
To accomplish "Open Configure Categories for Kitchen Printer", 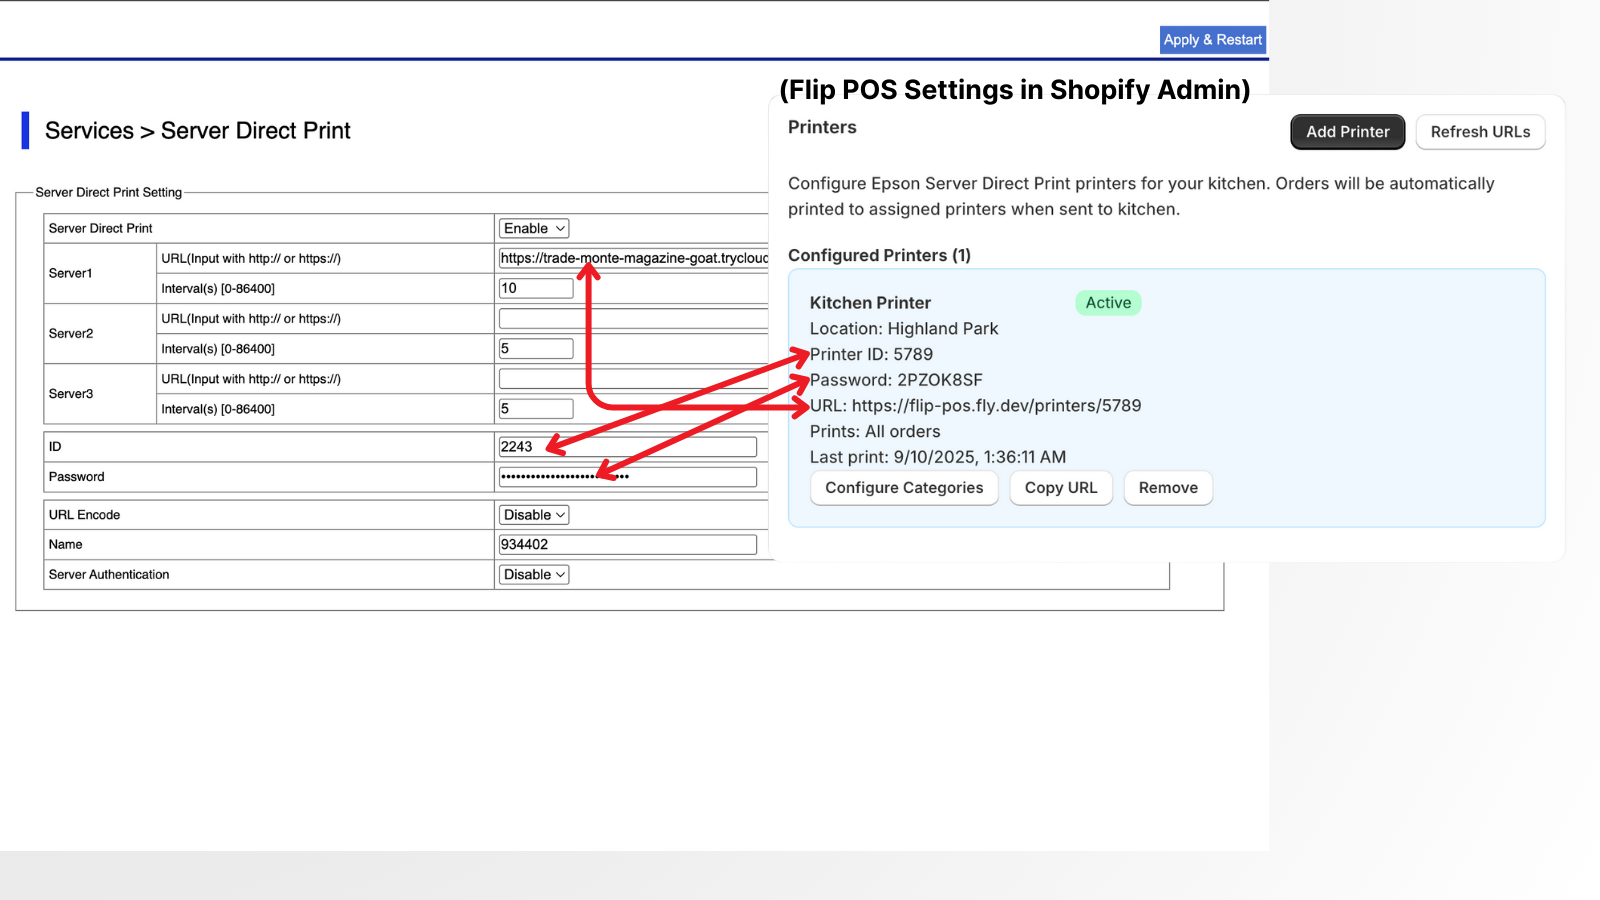I will coord(903,487).
